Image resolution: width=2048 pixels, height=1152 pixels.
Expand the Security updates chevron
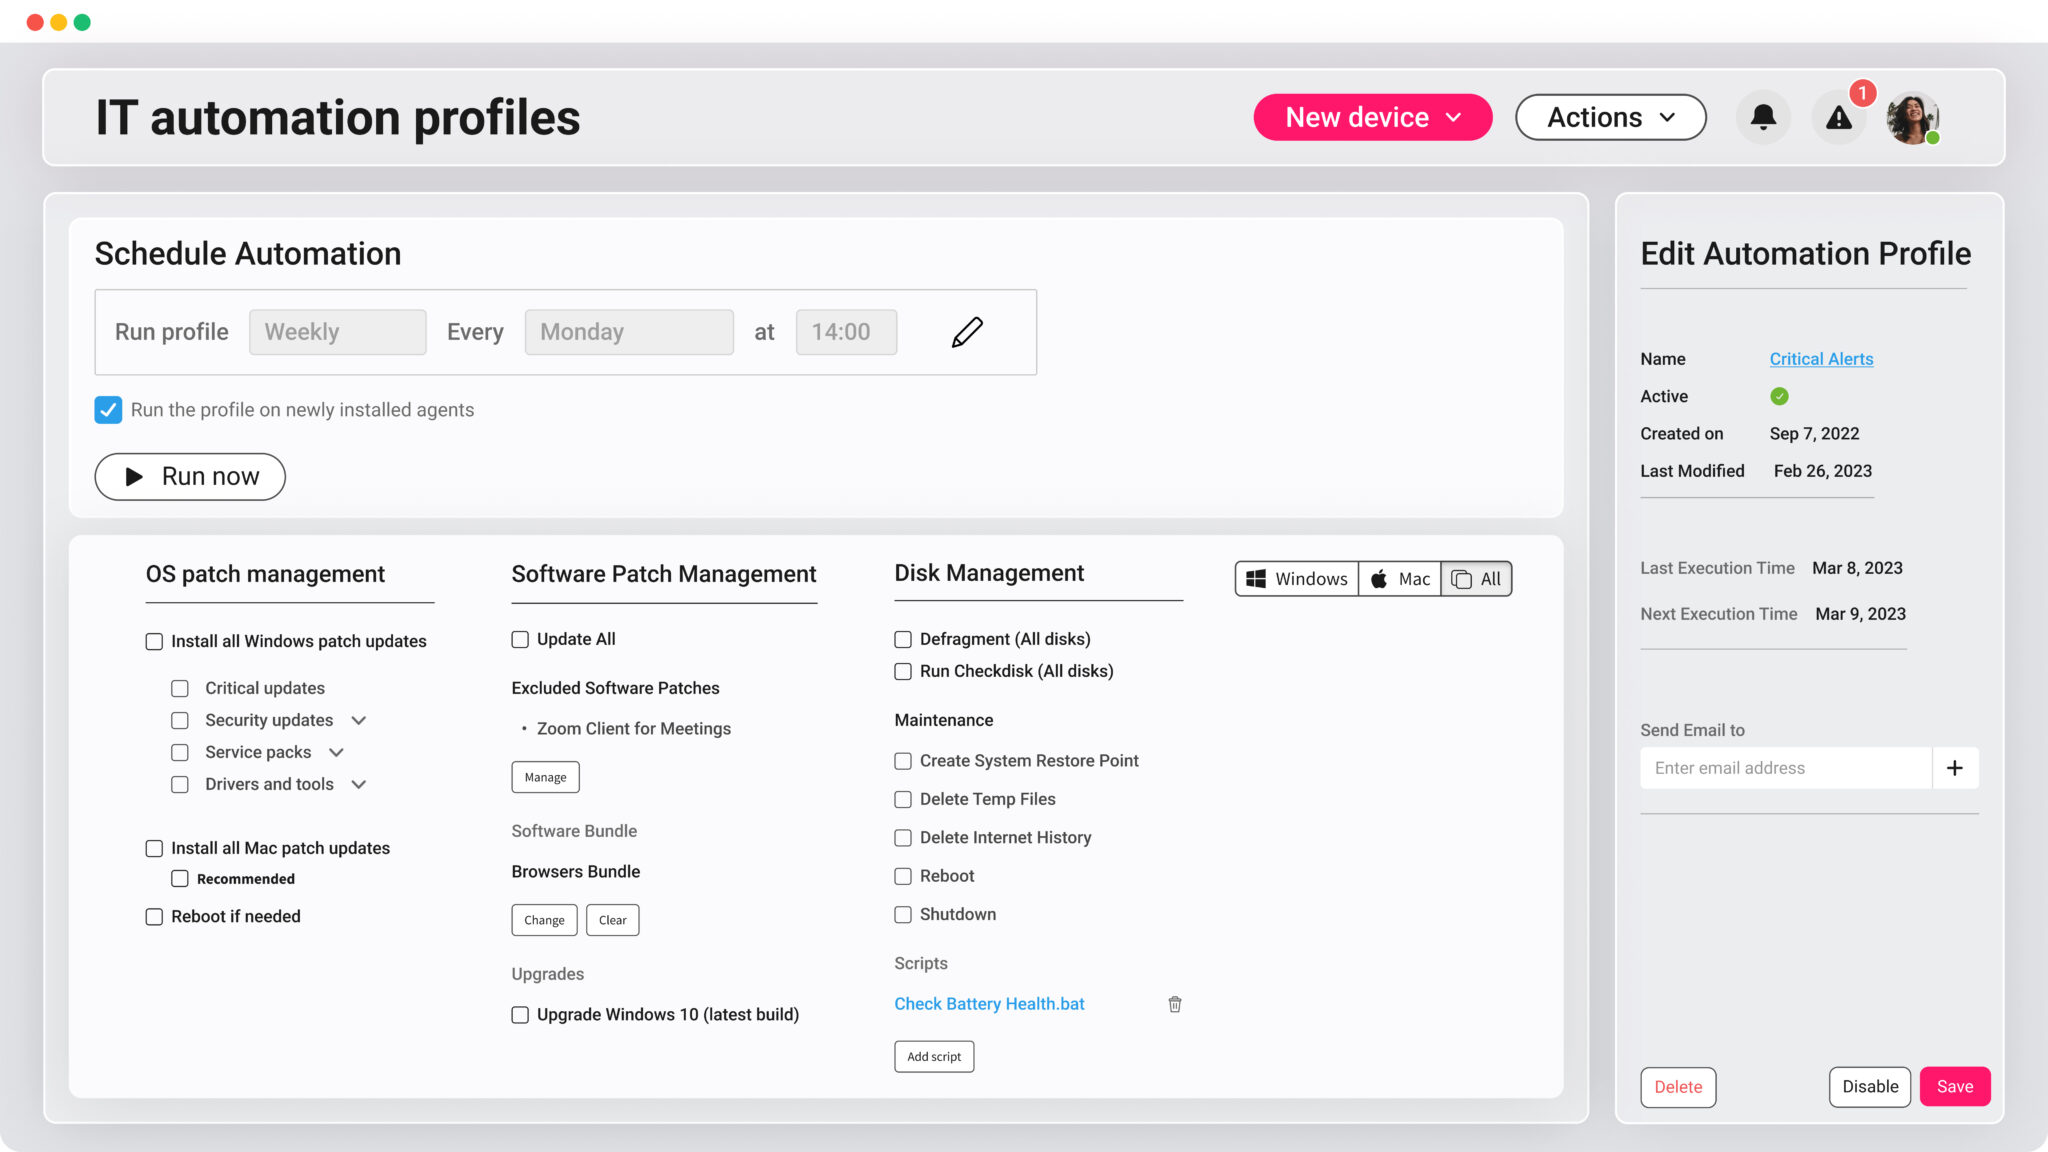click(x=360, y=720)
